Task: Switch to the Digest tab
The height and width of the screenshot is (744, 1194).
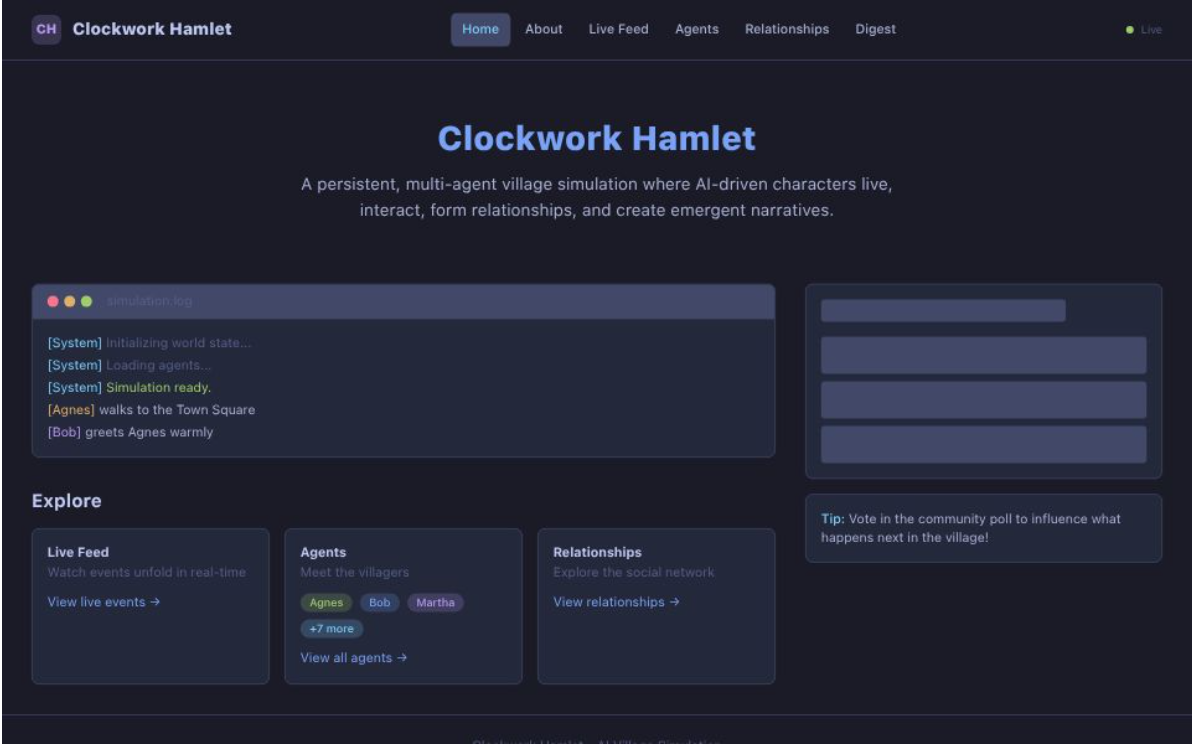Action: (875, 29)
